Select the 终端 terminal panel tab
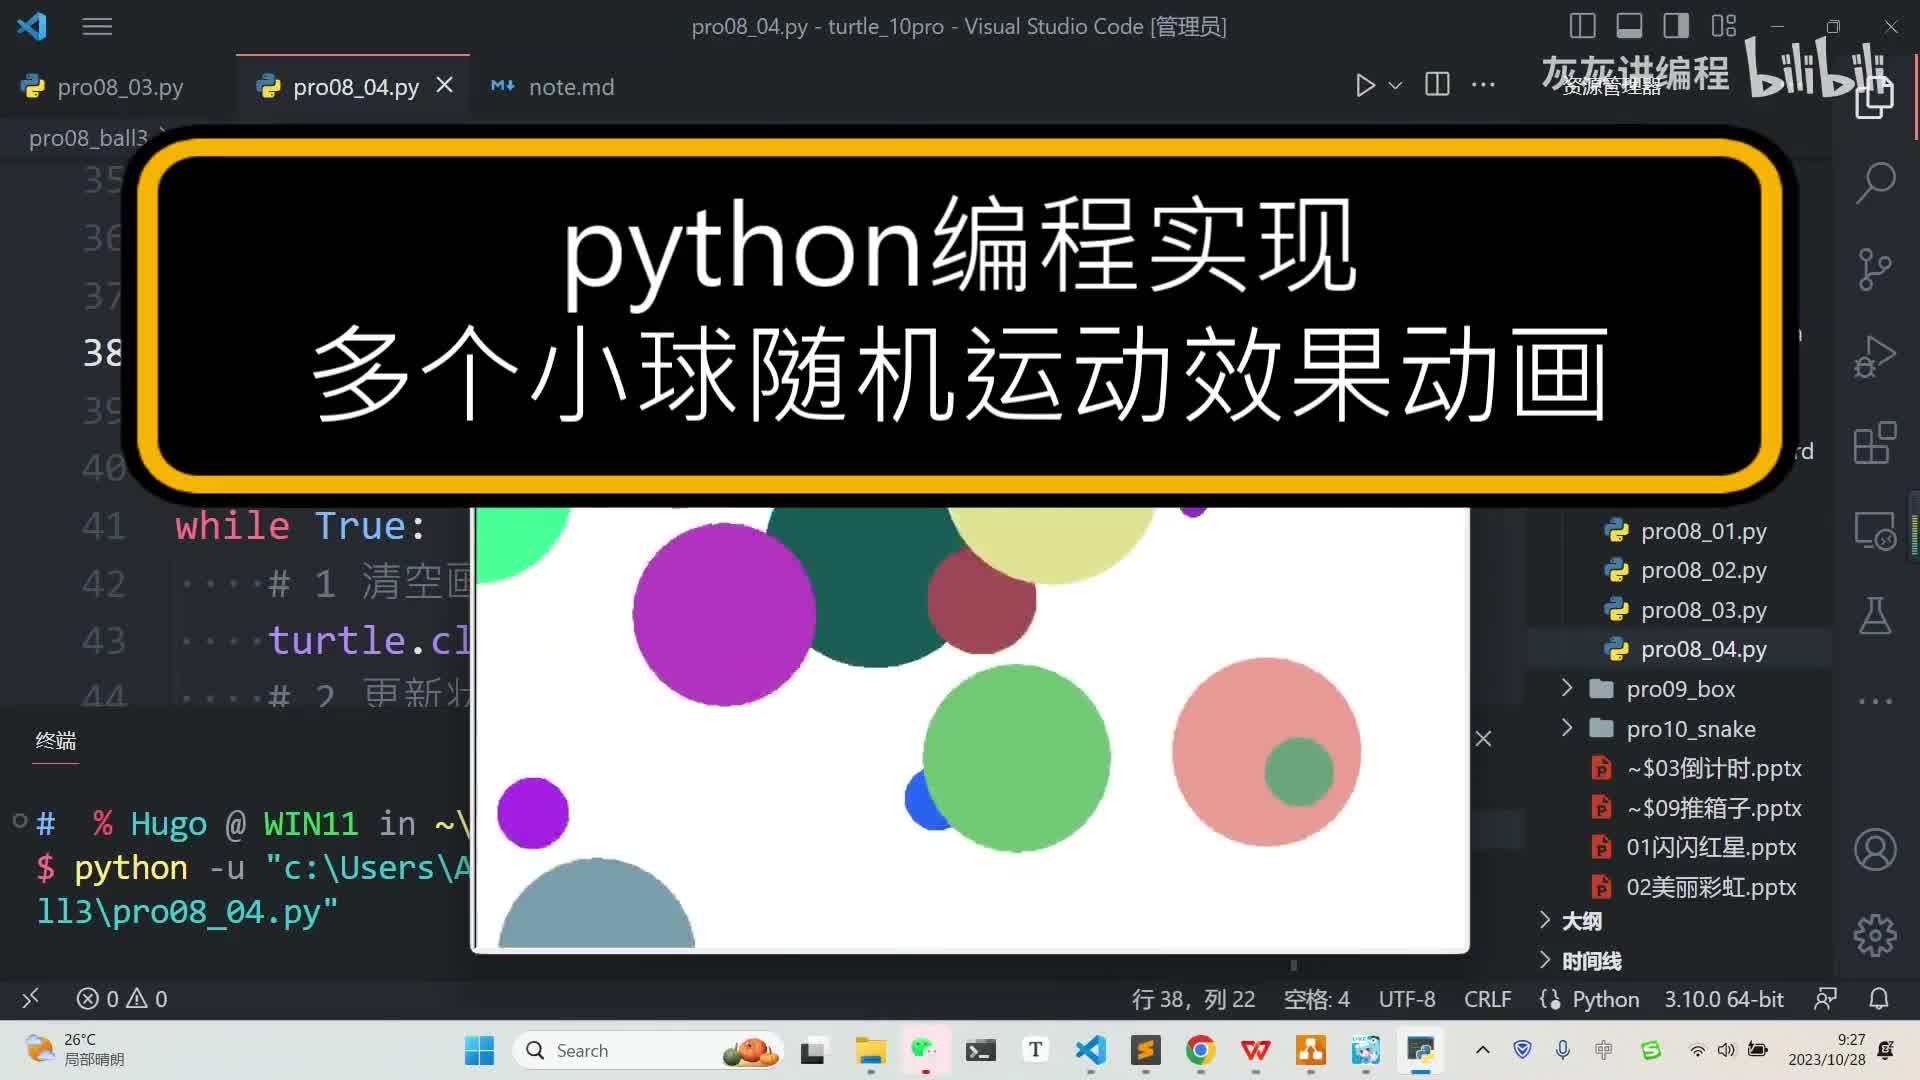Image resolution: width=1920 pixels, height=1080 pixels. (x=56, y=741)
